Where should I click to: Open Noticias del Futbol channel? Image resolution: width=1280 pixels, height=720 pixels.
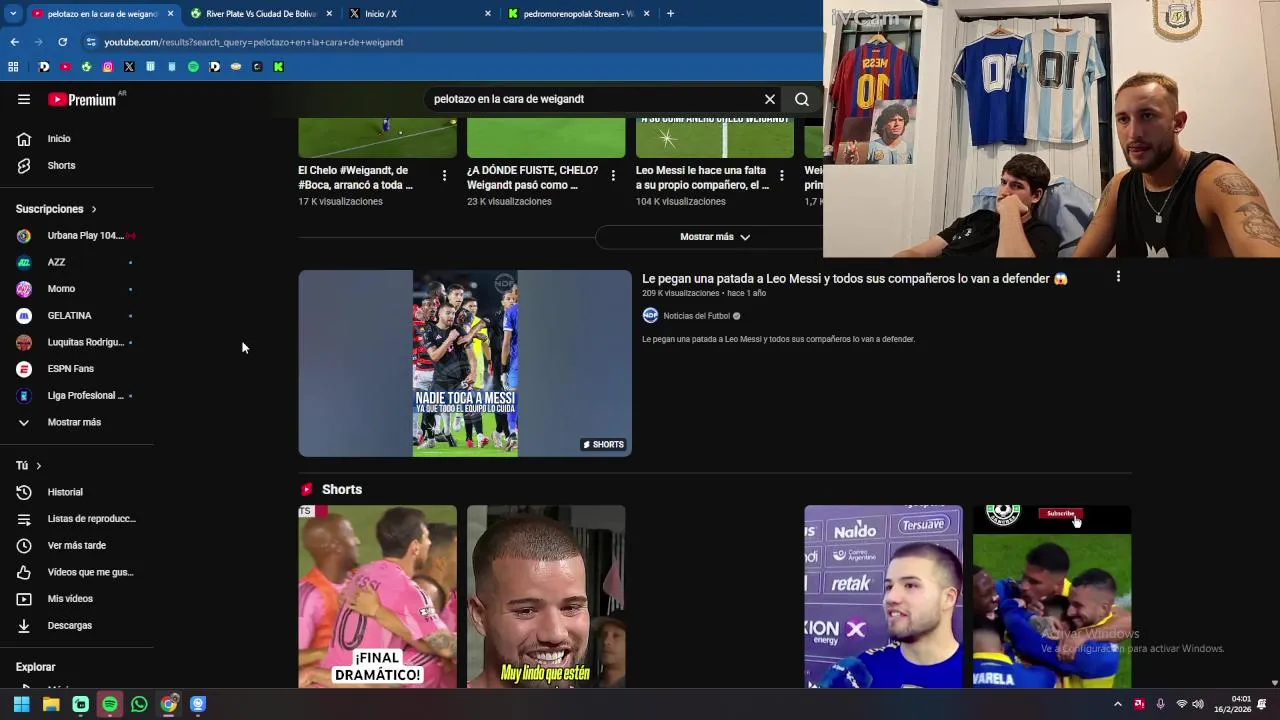[696, 316]
